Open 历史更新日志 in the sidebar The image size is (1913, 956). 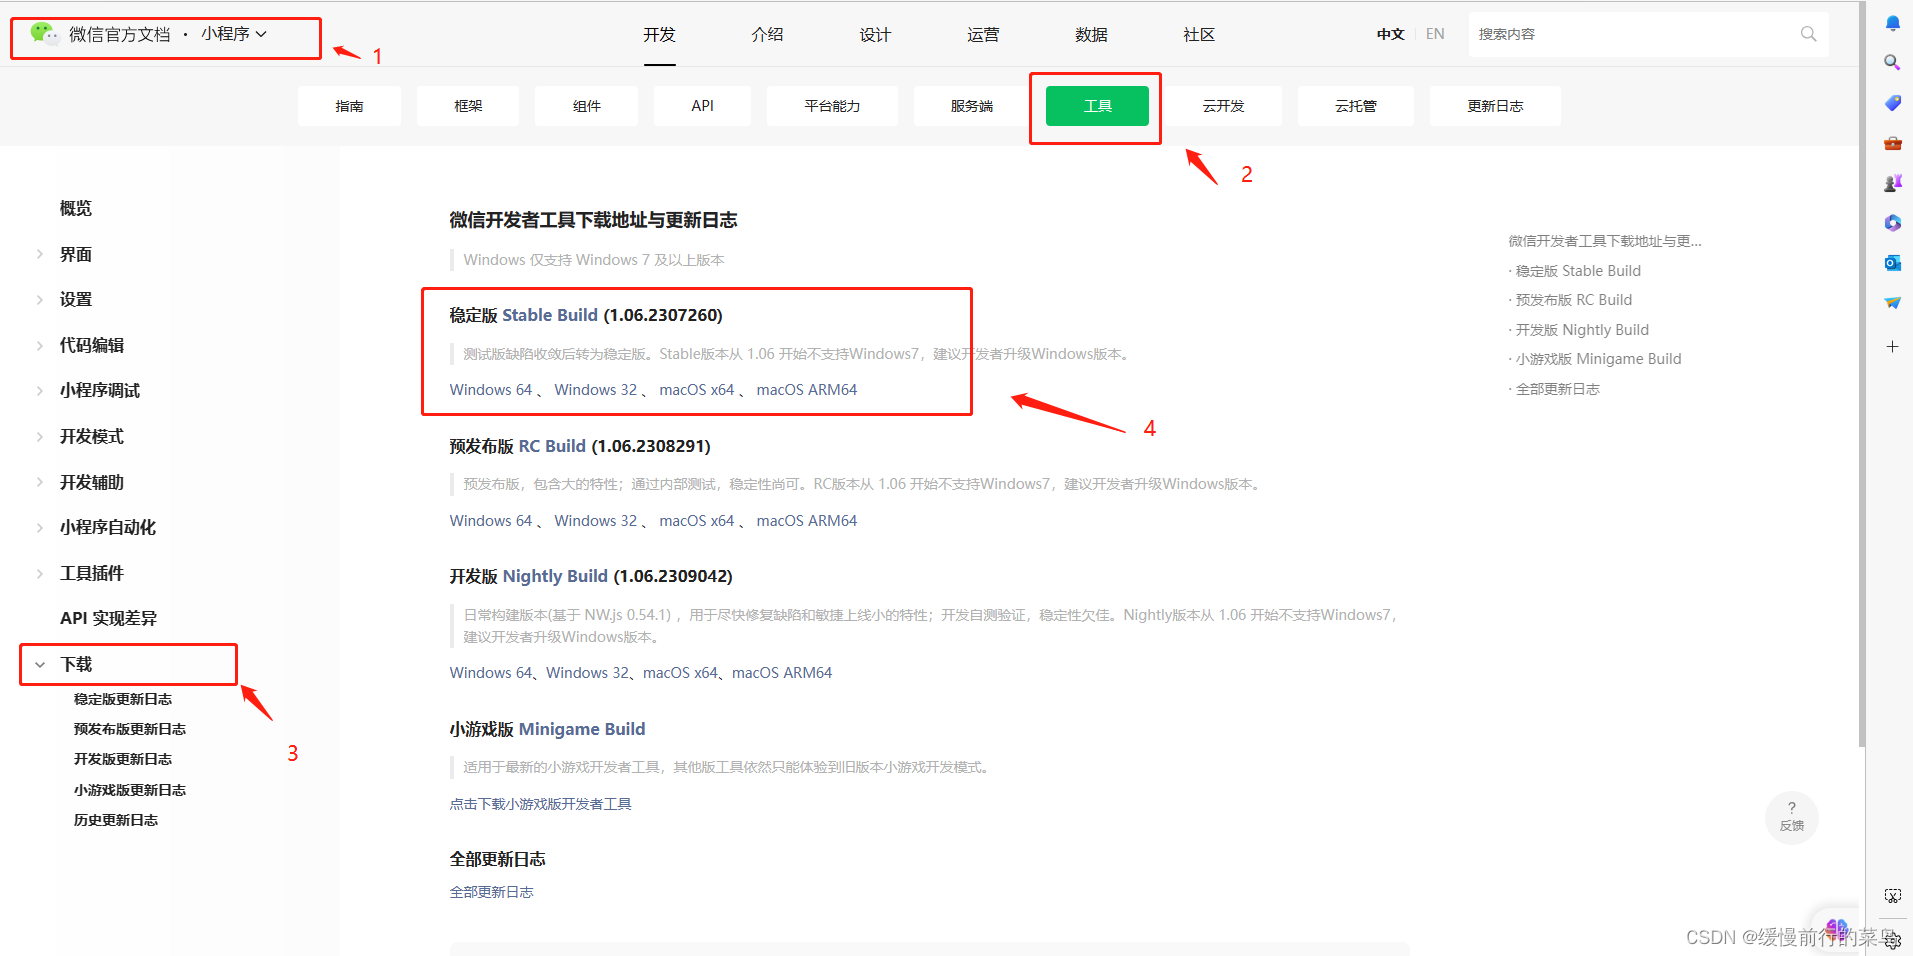[x=116, y=820]
